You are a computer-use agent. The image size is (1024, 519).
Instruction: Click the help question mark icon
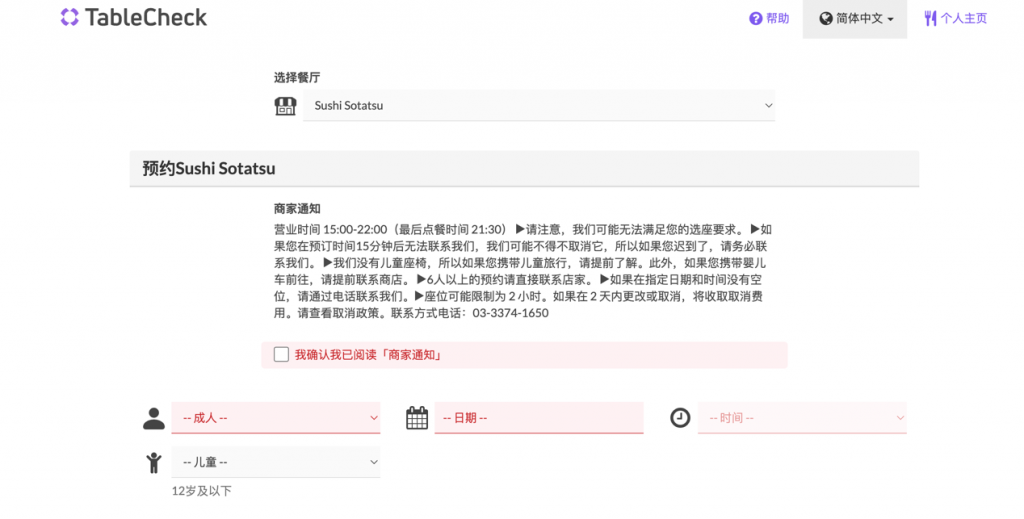(x=756, y=18)
